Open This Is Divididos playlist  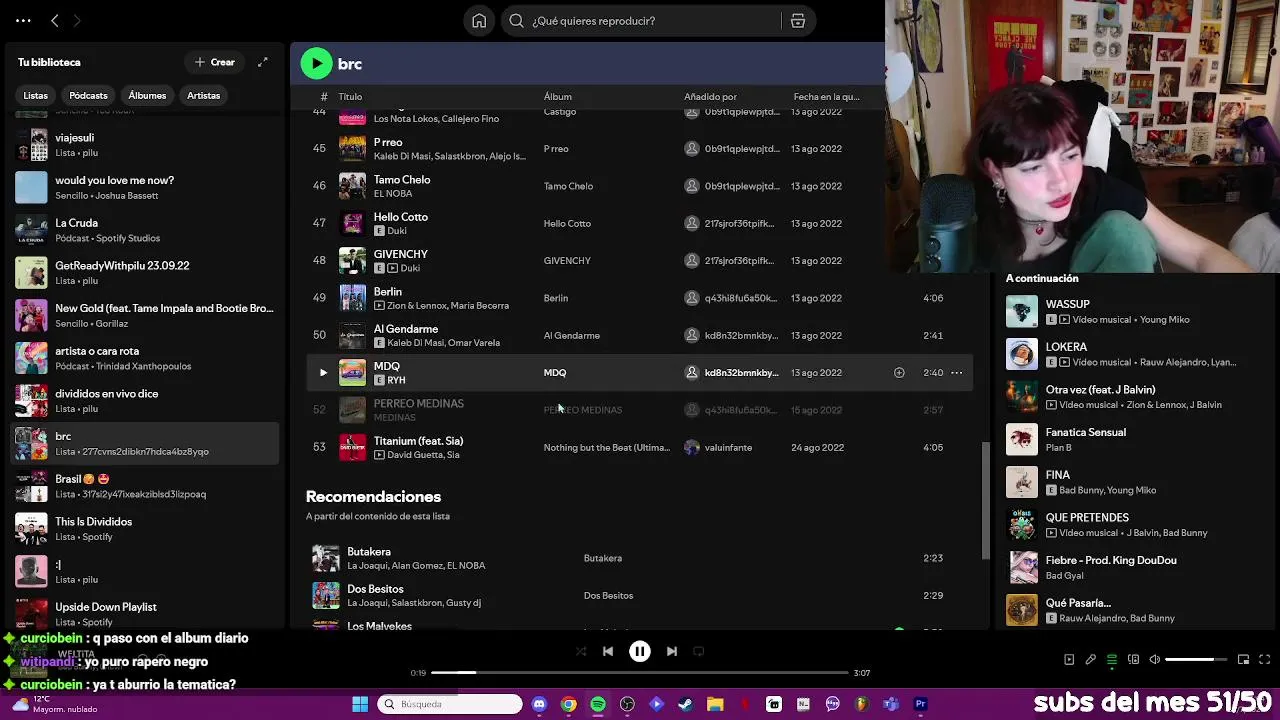point(145,528)
